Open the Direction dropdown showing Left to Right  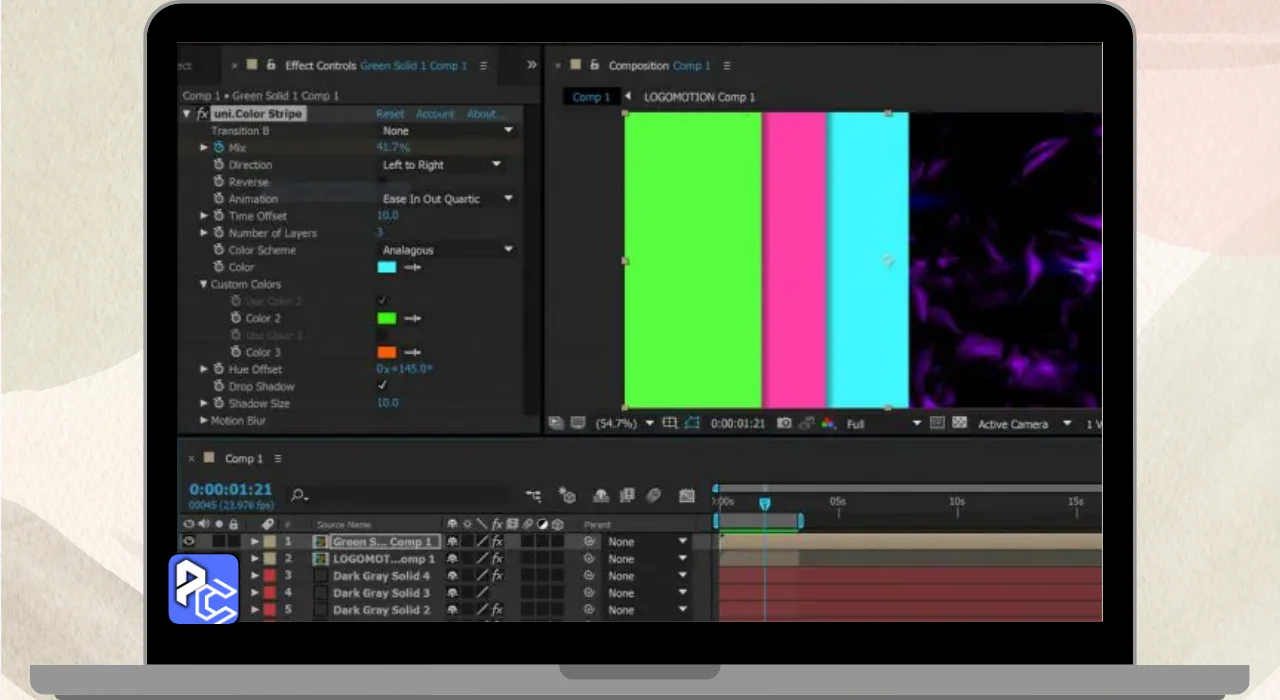point(442,165)
